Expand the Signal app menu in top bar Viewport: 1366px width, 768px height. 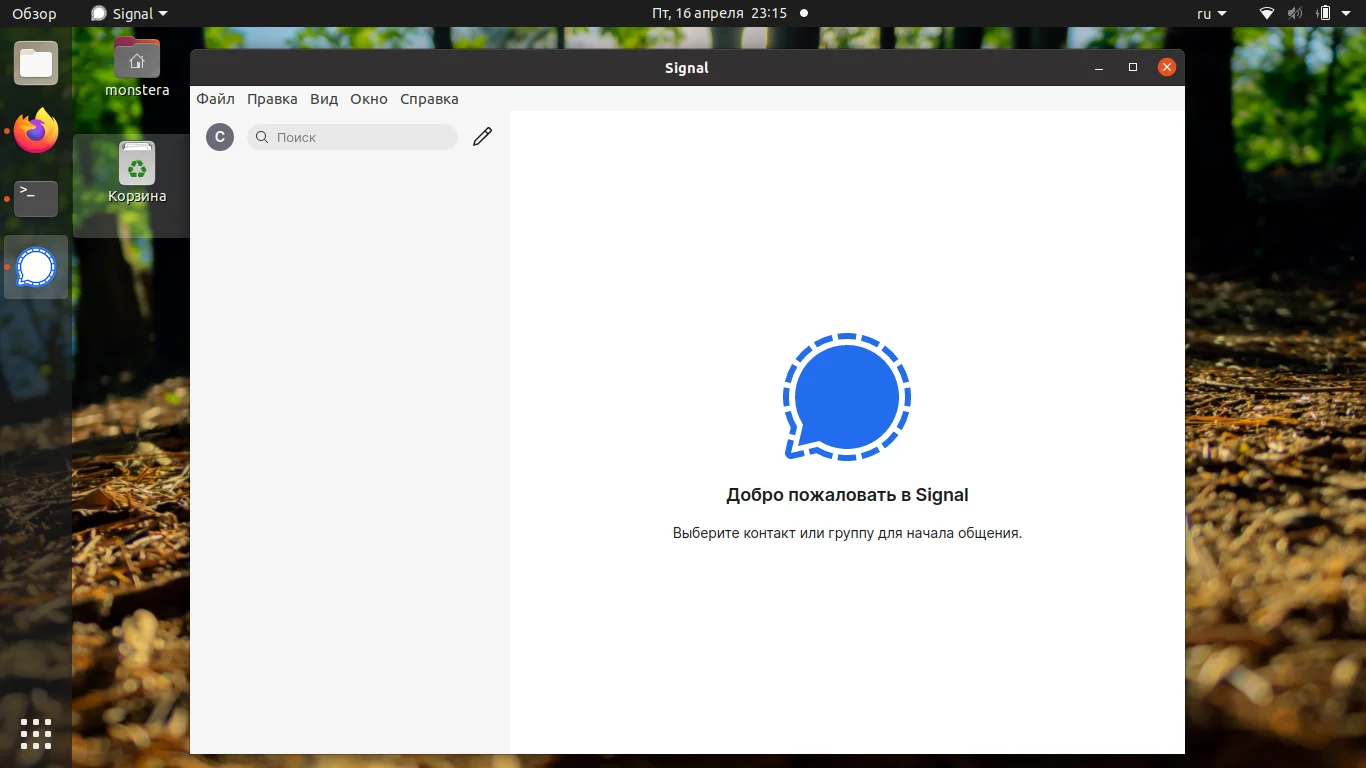(x=129, y=14)
